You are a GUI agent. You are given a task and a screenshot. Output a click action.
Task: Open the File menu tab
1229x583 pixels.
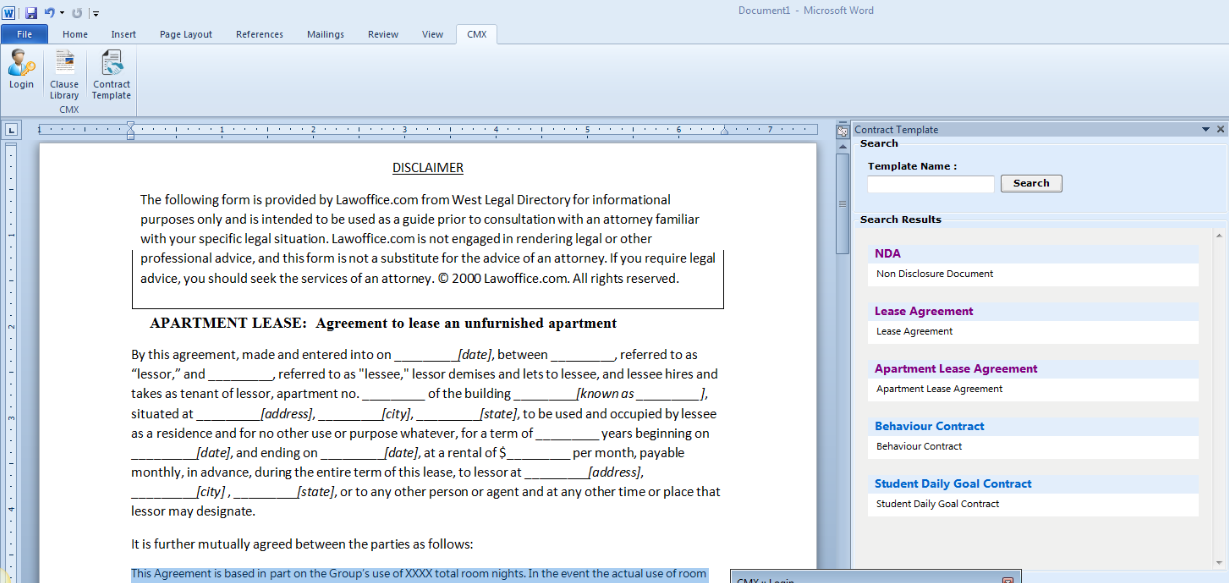pos(24,34)
